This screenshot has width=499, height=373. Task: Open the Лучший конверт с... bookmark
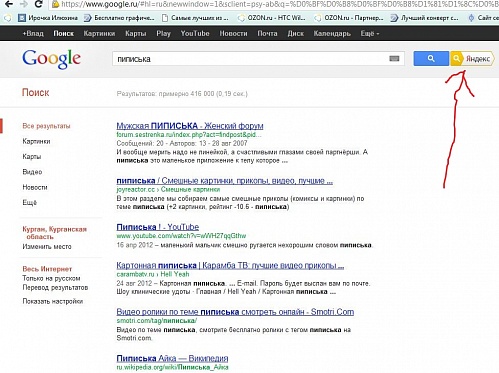click(424, 18)
